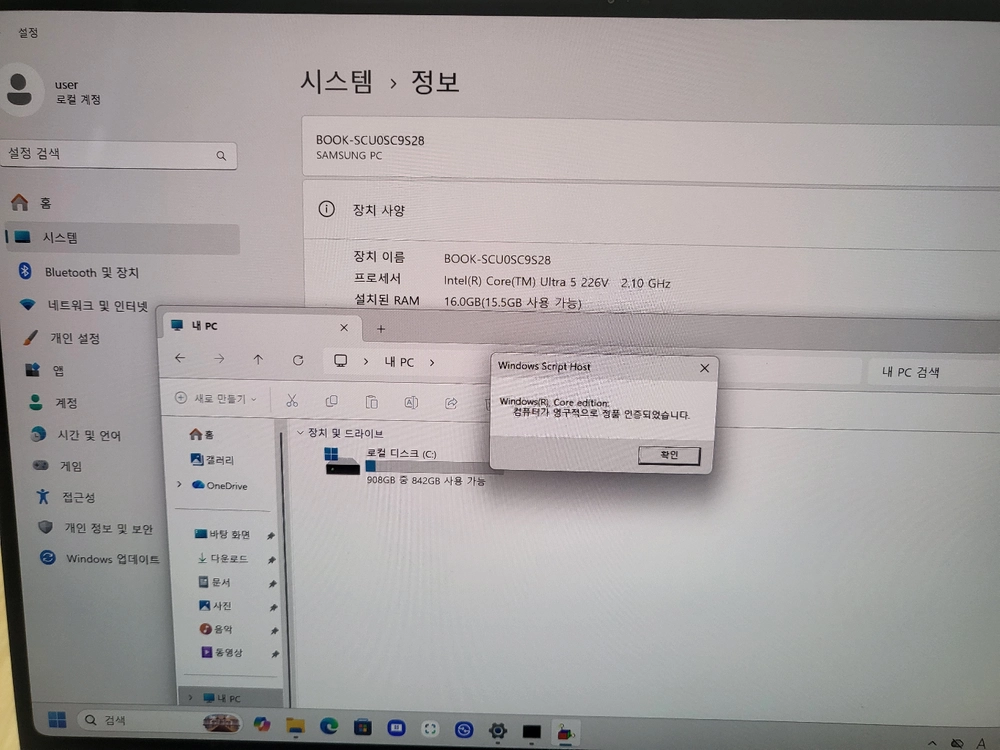Select the 내 PC tab in Explorer
Screen dimensions: 1000x750
[x=261, y=327]
